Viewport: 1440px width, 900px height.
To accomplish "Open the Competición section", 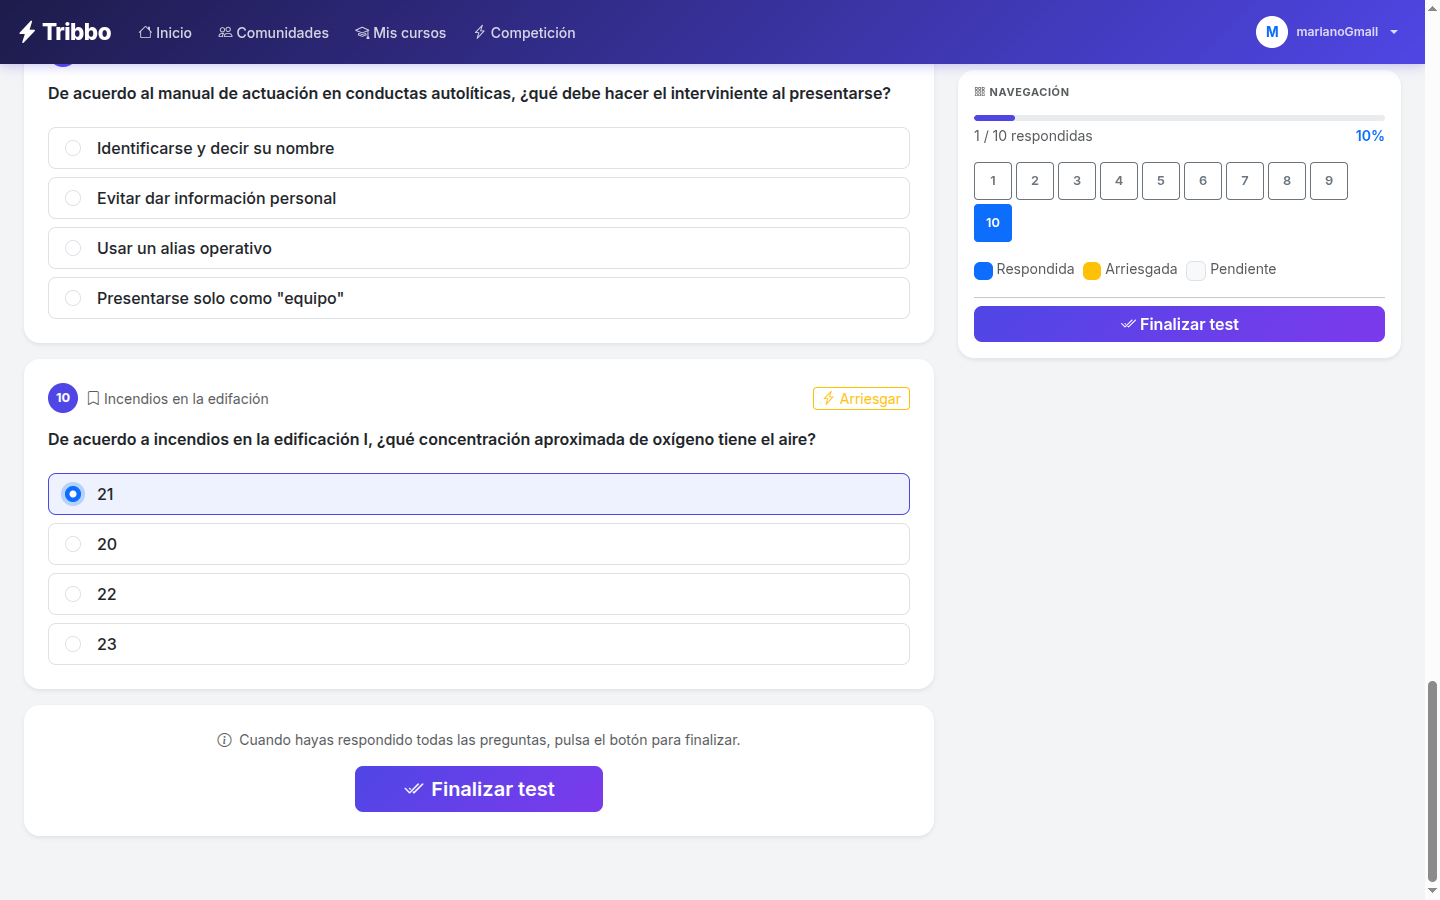I will pyautogui.click(x=524, y=32).
